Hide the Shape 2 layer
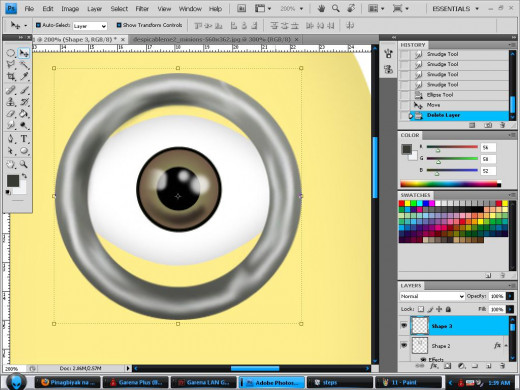This screenshot has height=390, width=520. tap(404, 345)
